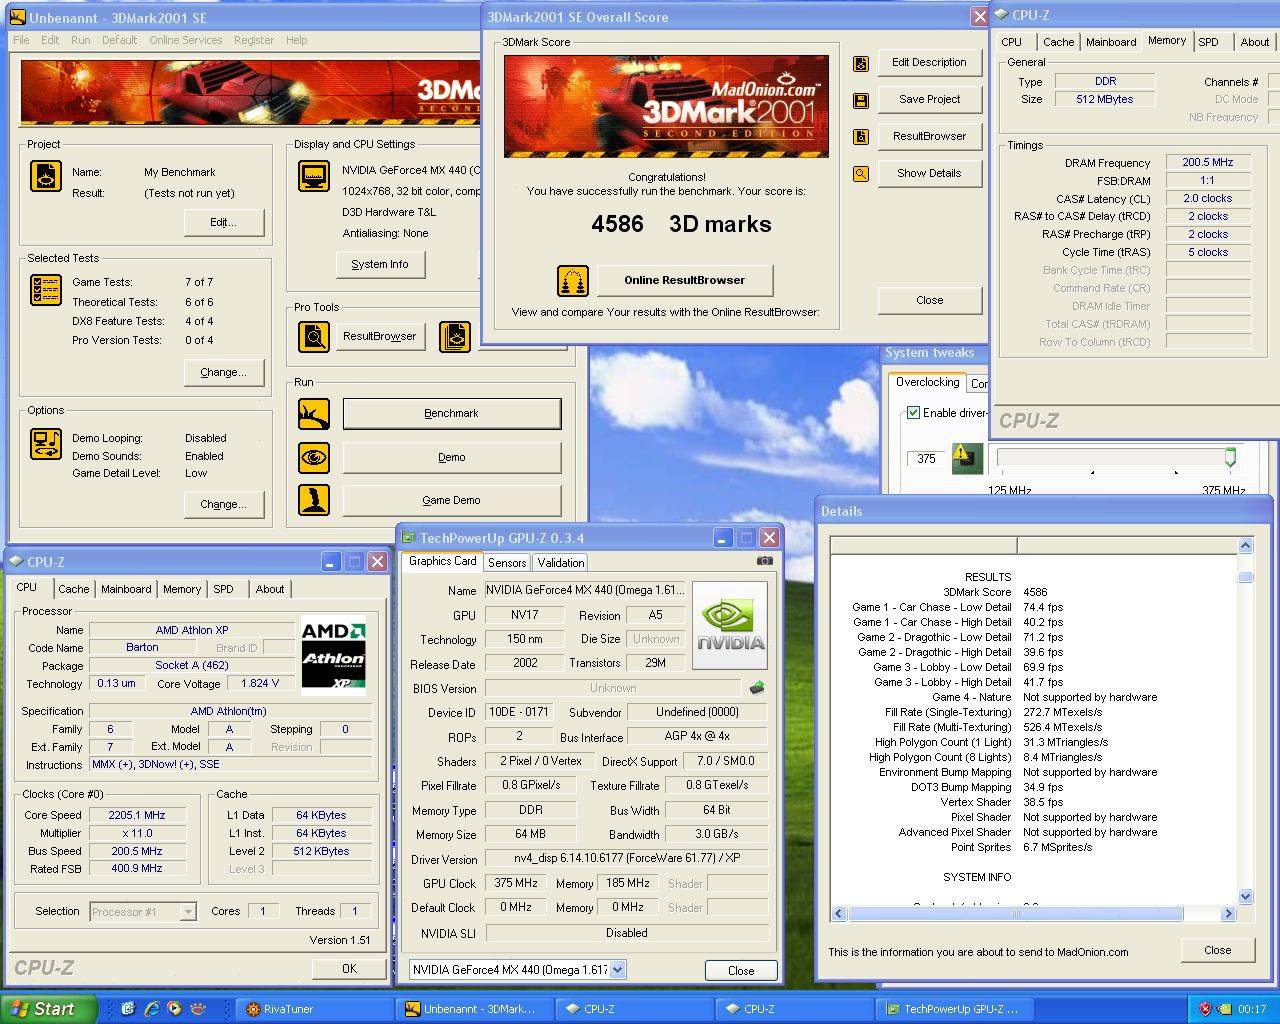Image resolution: width=1280 pixels, height=1024 pixels.
Task: Click the Edit... button in Project
Action: tap(224, 222)
